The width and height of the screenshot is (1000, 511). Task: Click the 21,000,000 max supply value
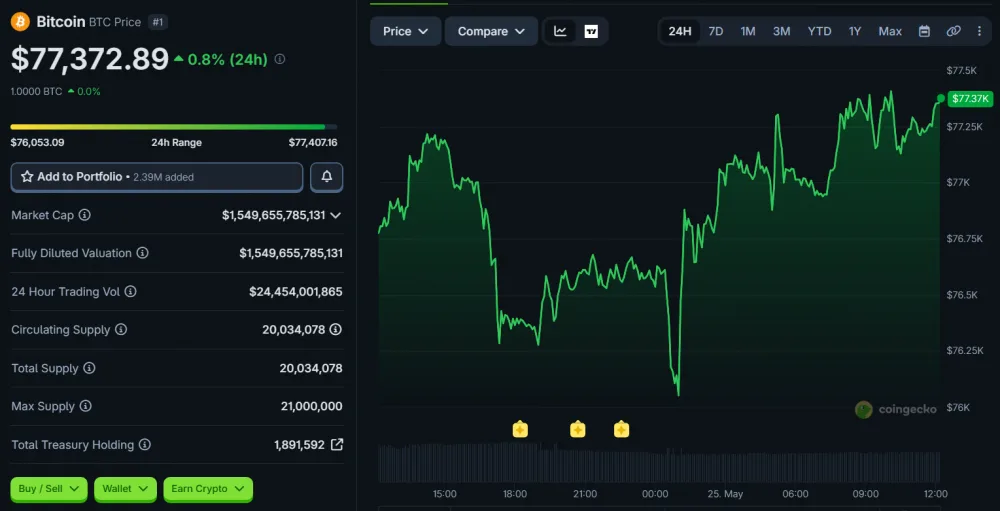pos(311,406)
